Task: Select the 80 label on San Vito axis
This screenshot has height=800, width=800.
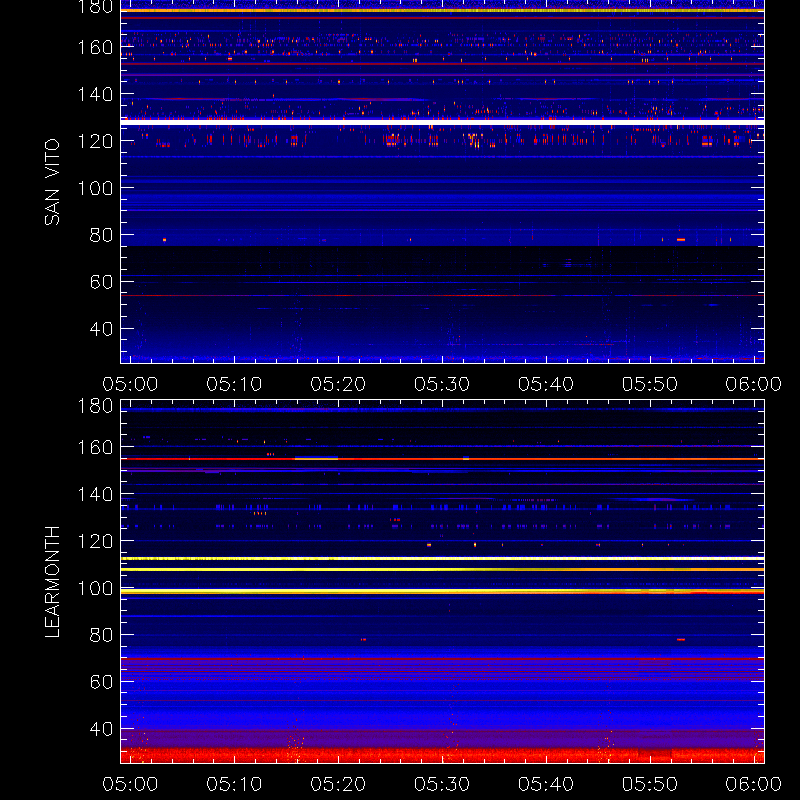Action: (101, 235)
